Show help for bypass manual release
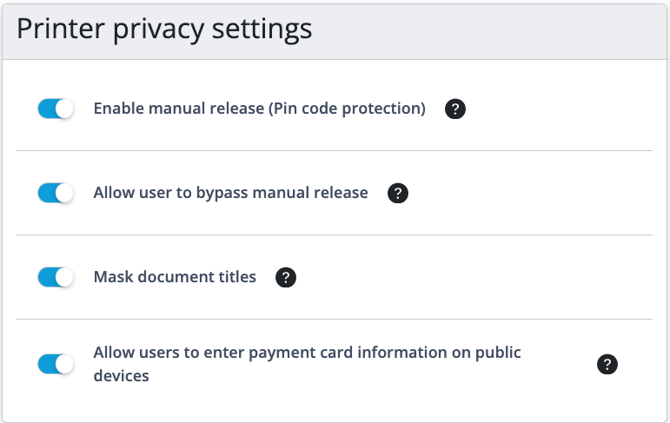The image size is (670, 423). [397, 193]
